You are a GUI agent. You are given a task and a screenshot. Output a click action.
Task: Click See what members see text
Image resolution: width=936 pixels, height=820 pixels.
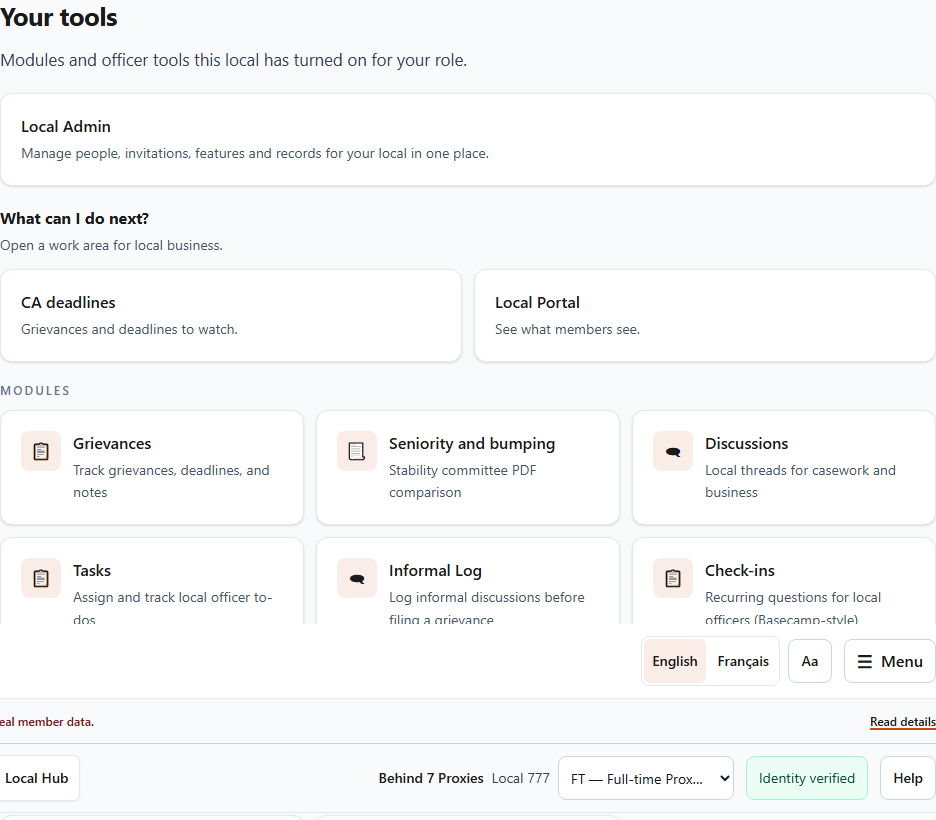pos(567,329)
